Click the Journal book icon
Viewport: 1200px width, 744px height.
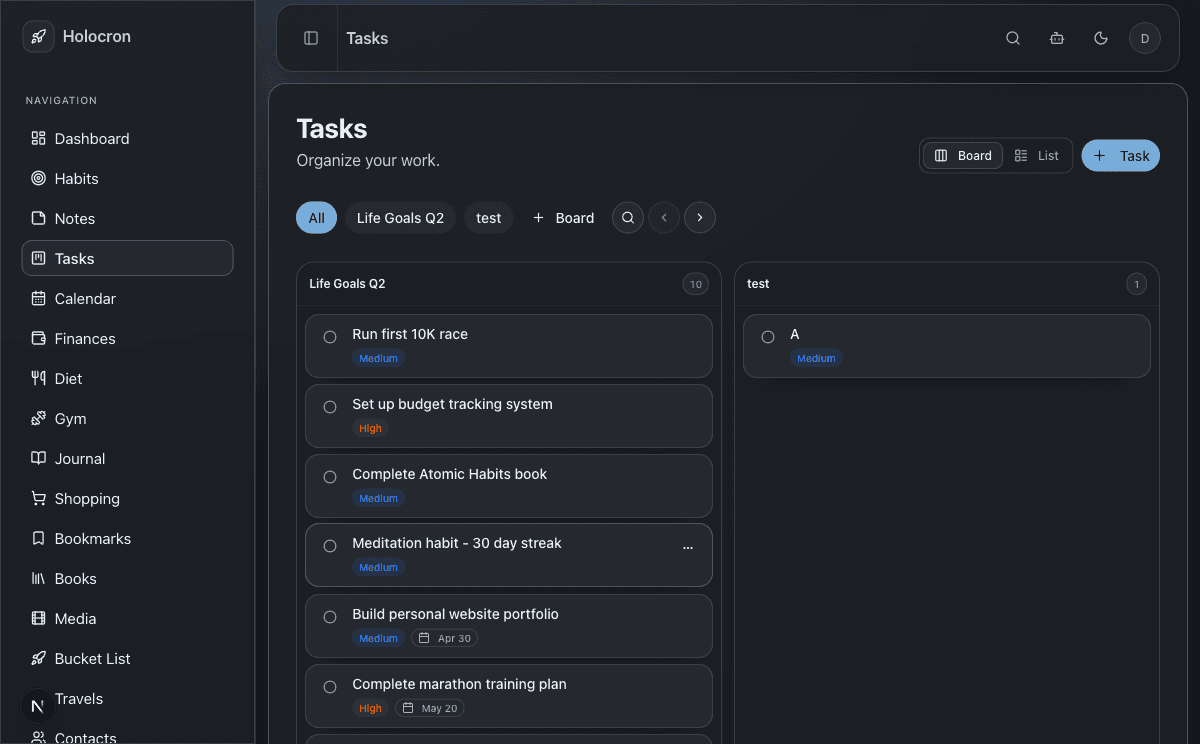[x=38, y=458]
